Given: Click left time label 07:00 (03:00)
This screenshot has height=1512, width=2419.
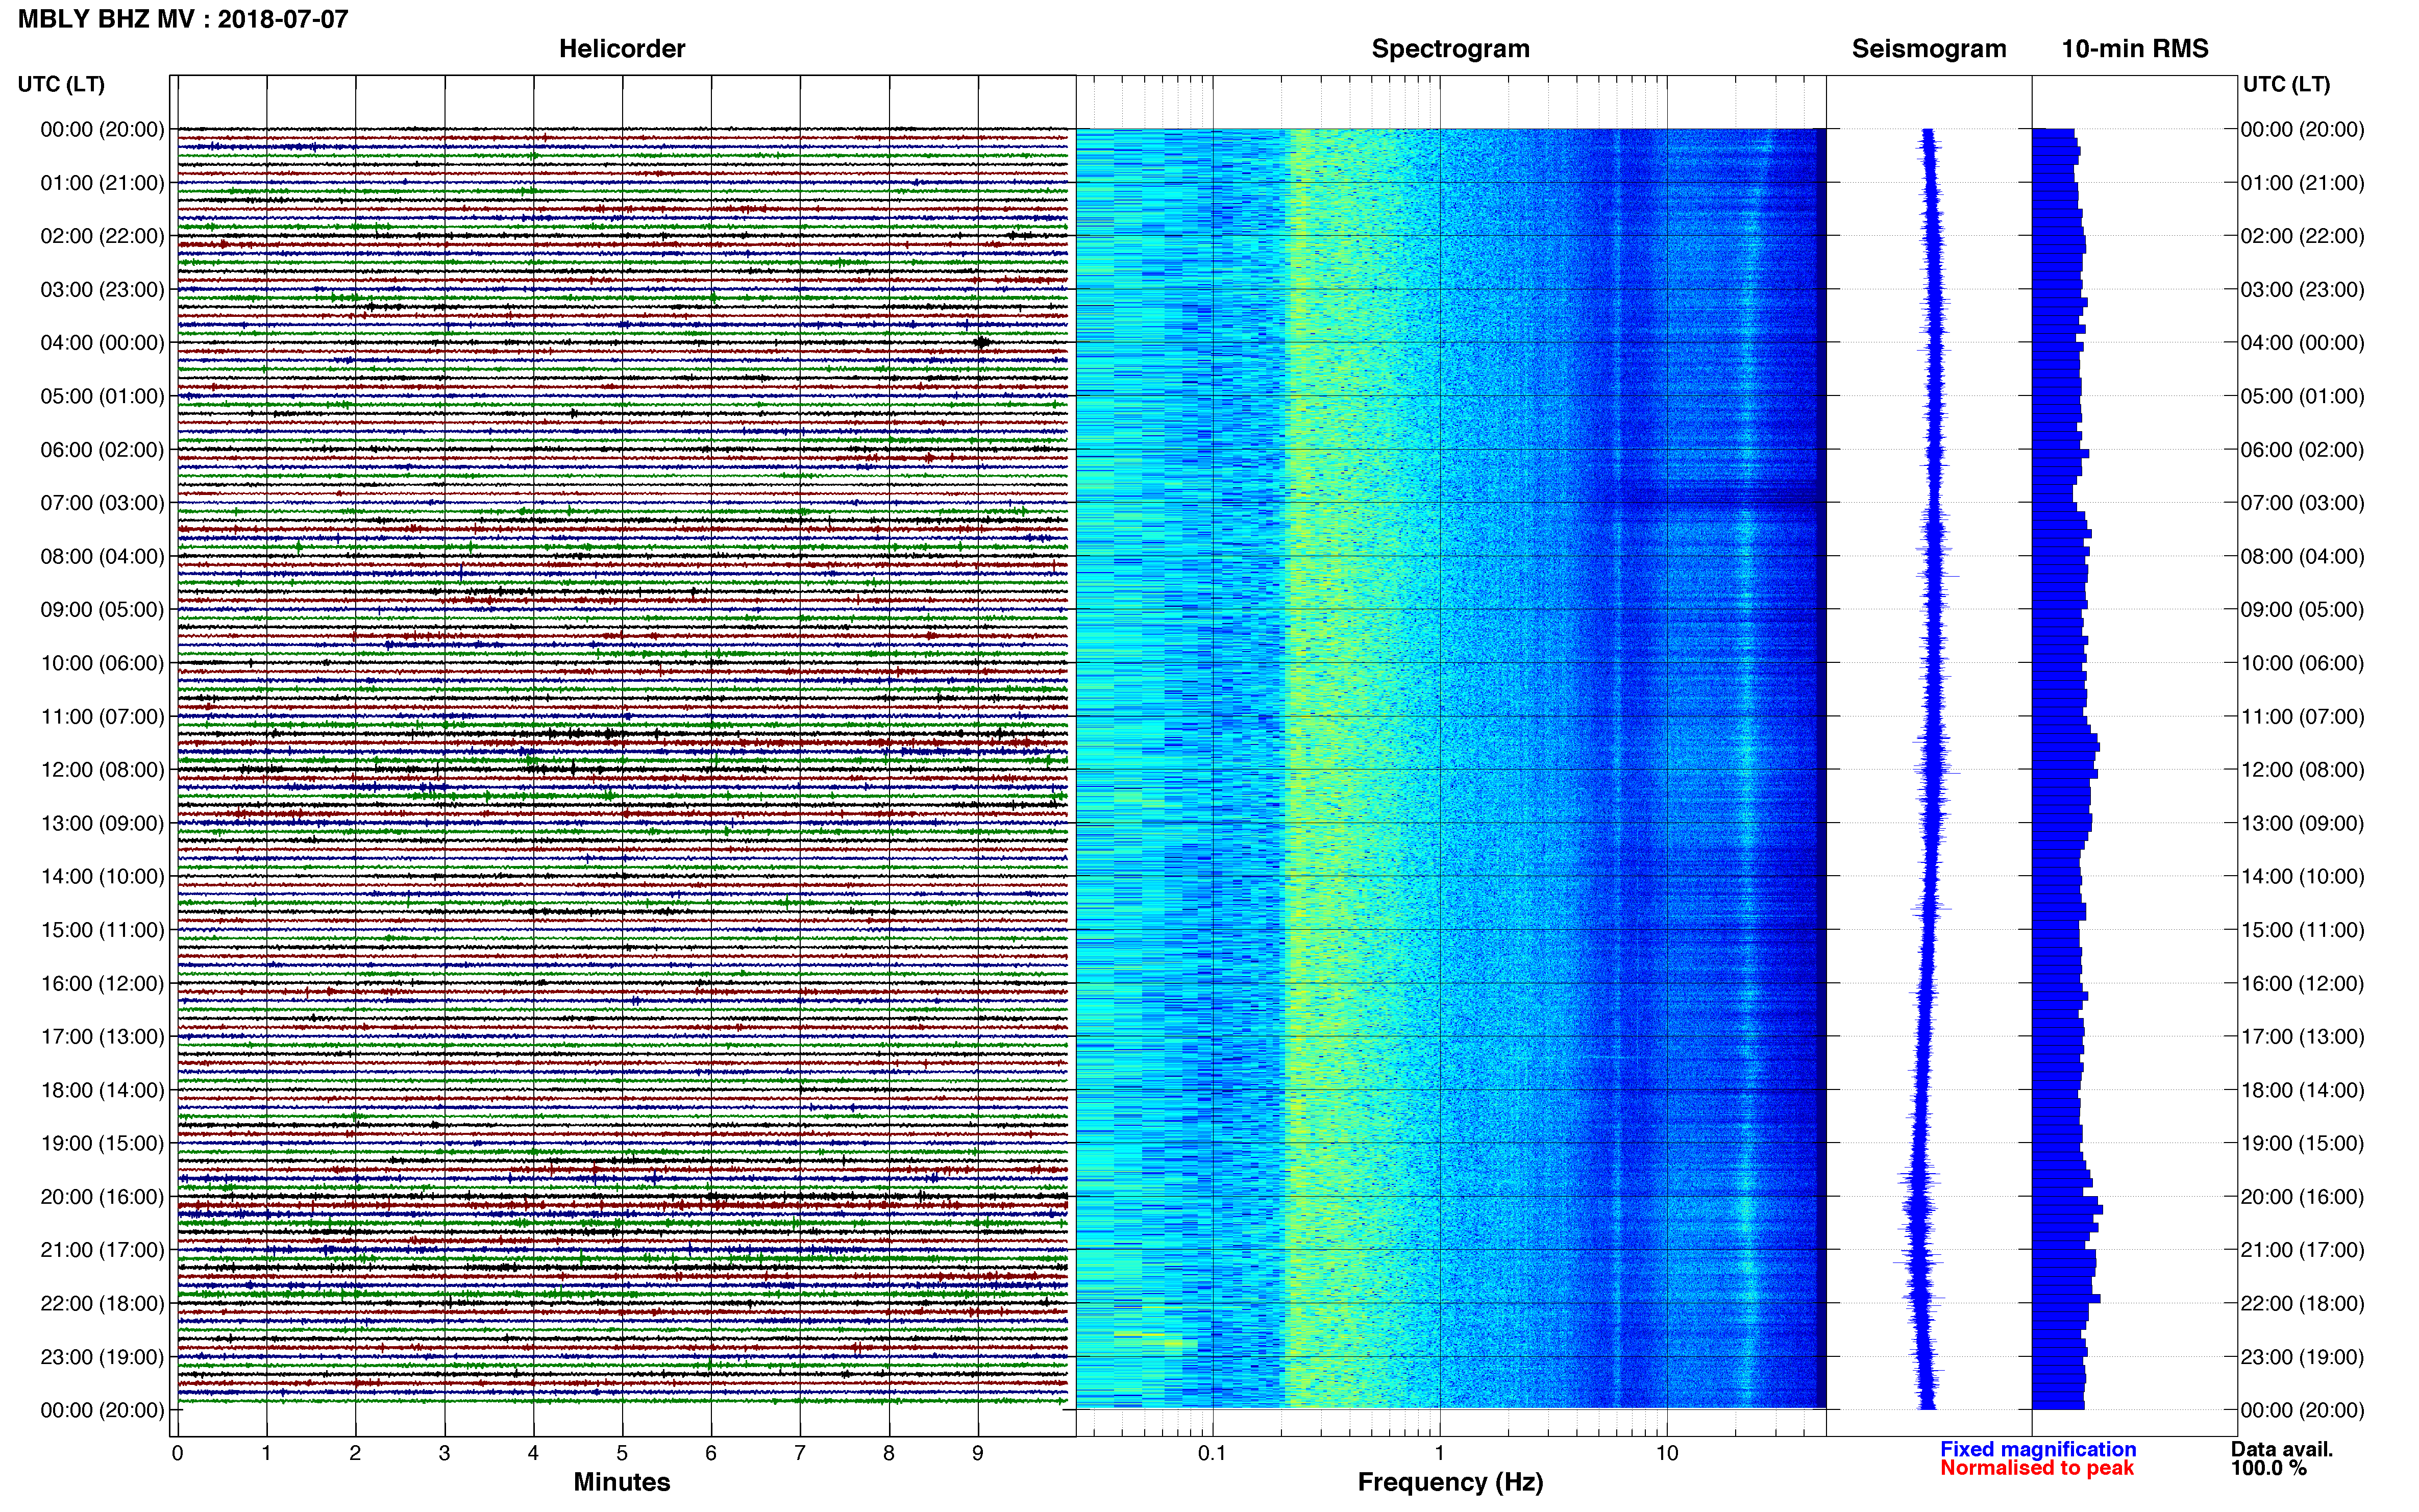Looking at the screenshot, I should [102, 503].
